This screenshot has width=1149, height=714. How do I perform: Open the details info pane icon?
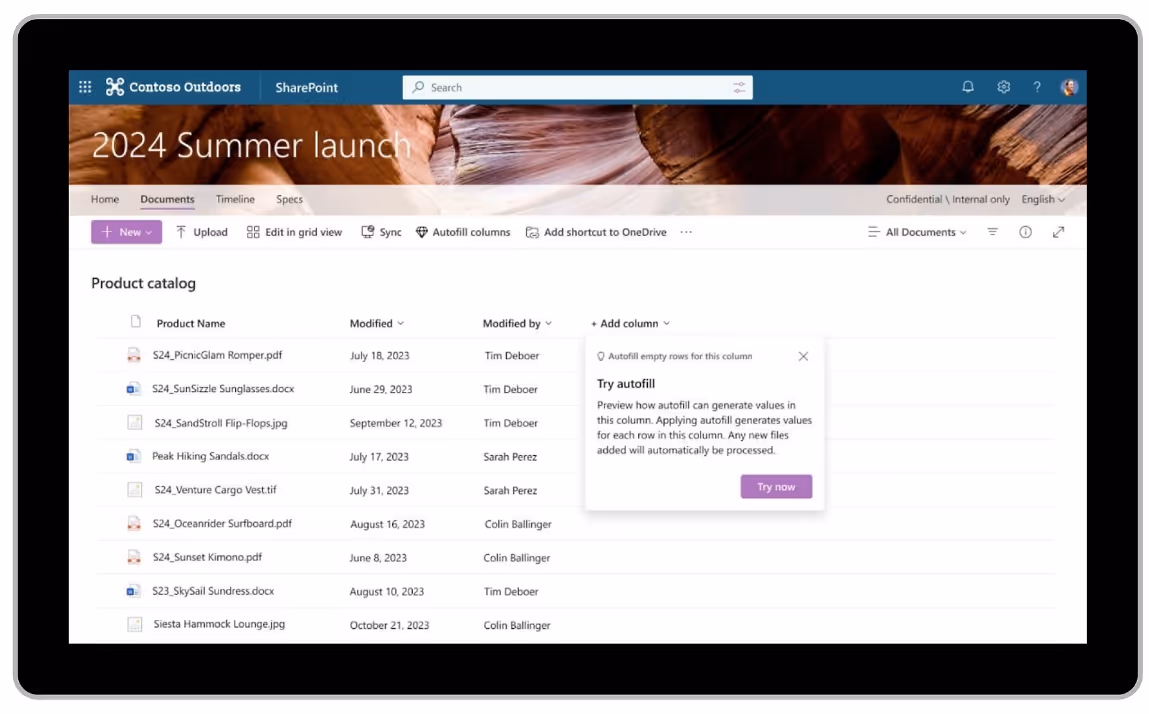pos(1025,232)
